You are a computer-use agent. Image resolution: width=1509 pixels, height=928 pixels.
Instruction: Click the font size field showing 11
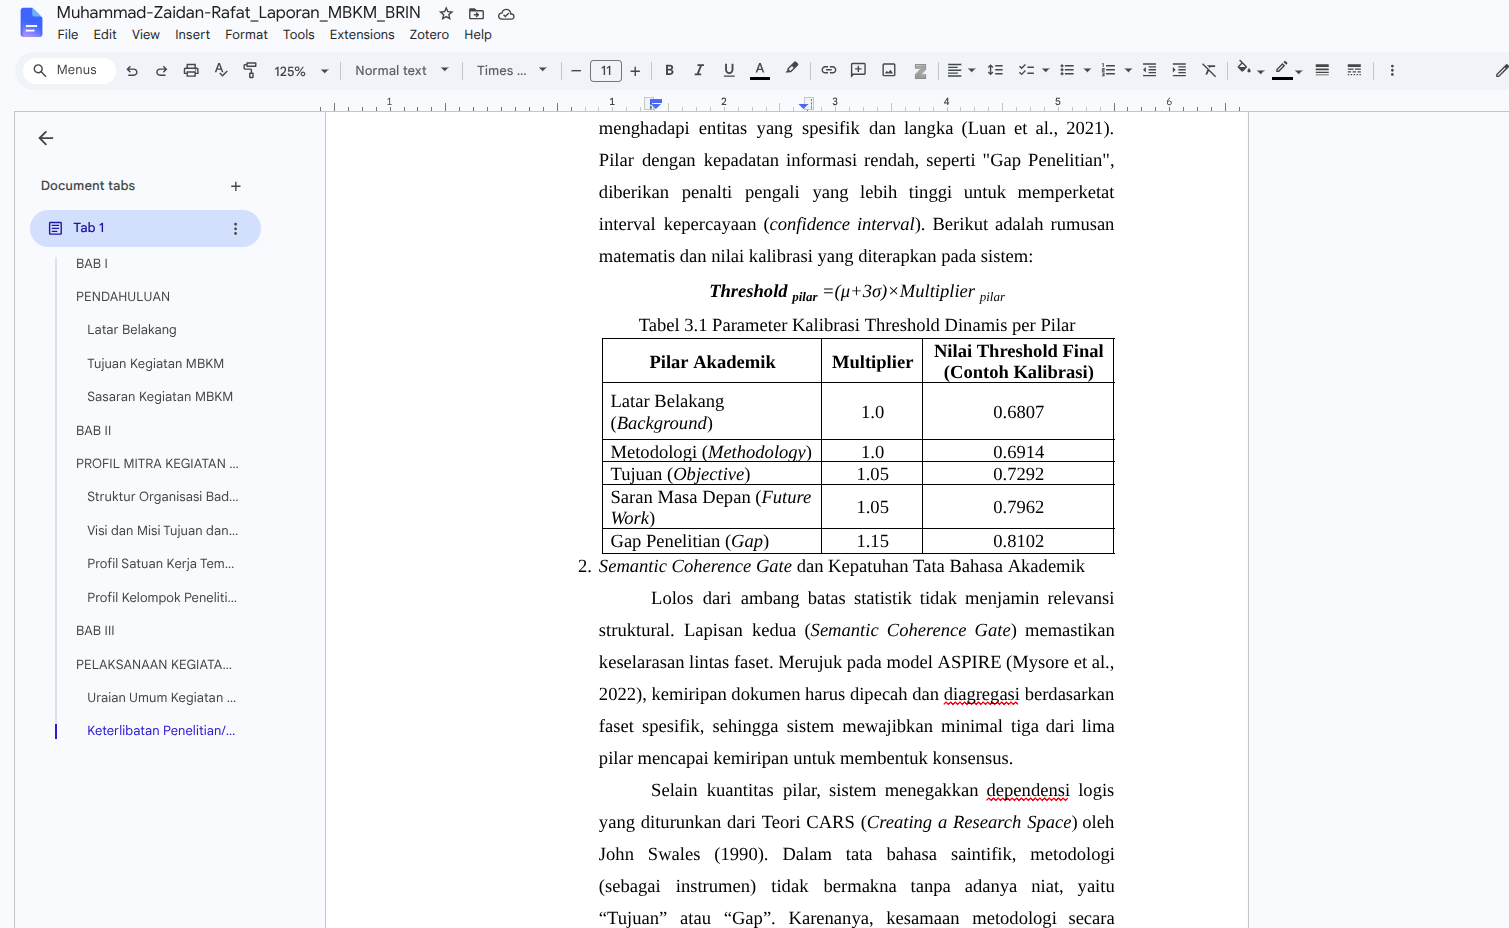pos(606,71)
